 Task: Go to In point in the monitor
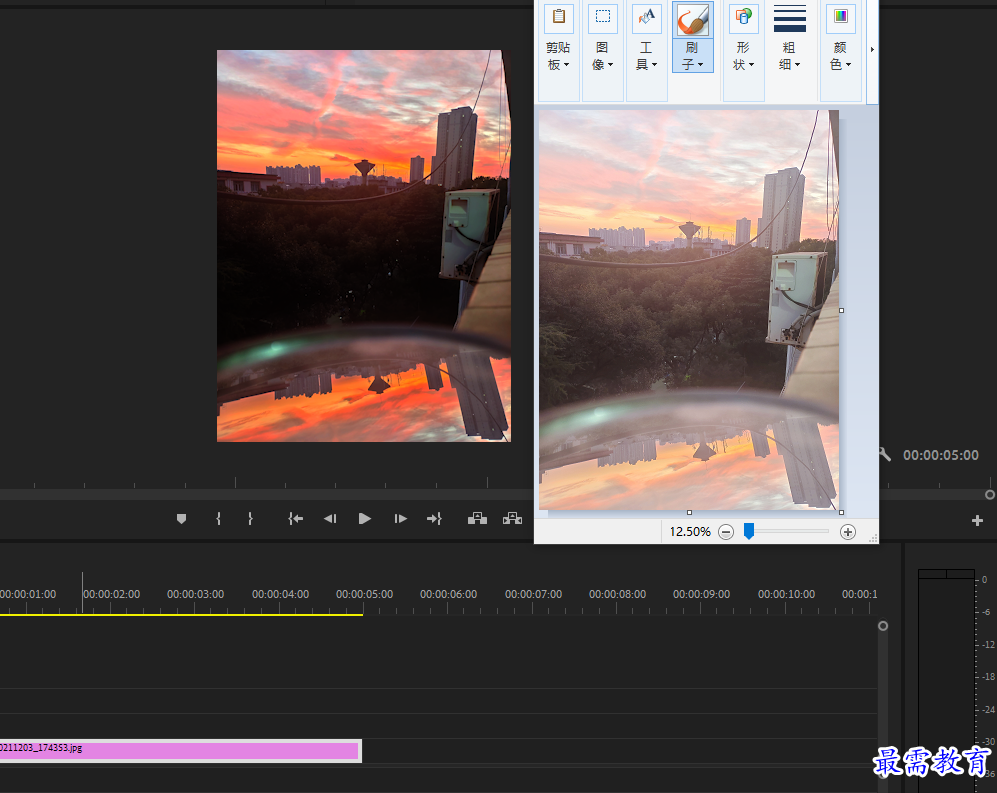pyautogui.click(x=295, y=519)
